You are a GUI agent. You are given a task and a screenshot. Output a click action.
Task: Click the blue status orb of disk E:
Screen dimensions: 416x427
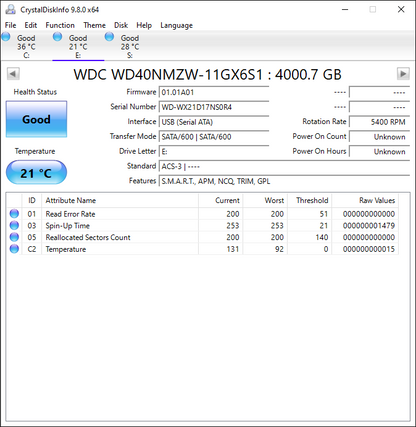57,37
